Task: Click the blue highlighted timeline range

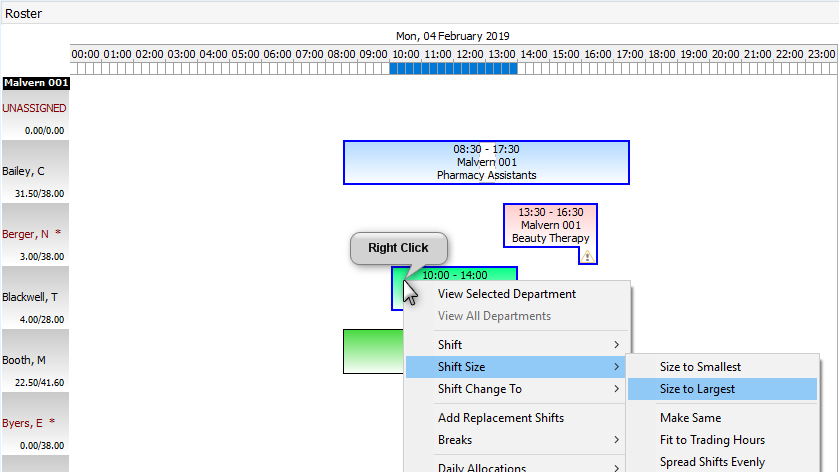Action: (x=453, y=68)
